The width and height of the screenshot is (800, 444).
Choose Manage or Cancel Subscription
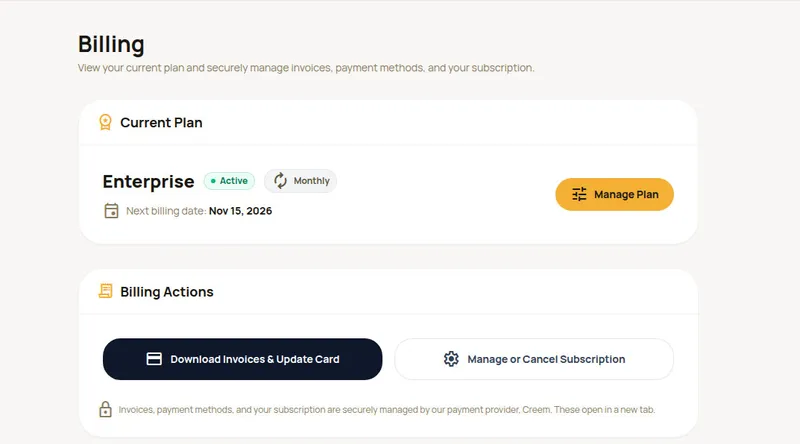(534, 359)
